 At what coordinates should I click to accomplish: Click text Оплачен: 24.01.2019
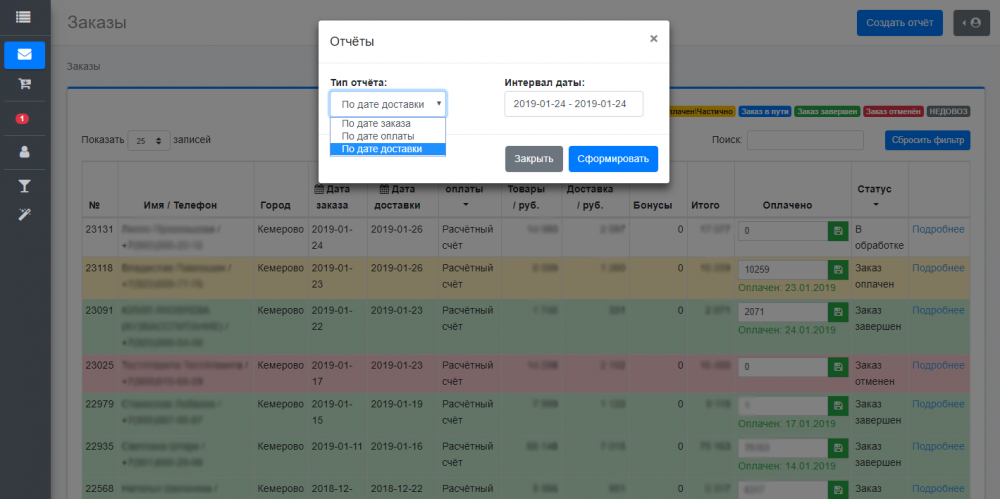tap(786, 330)
